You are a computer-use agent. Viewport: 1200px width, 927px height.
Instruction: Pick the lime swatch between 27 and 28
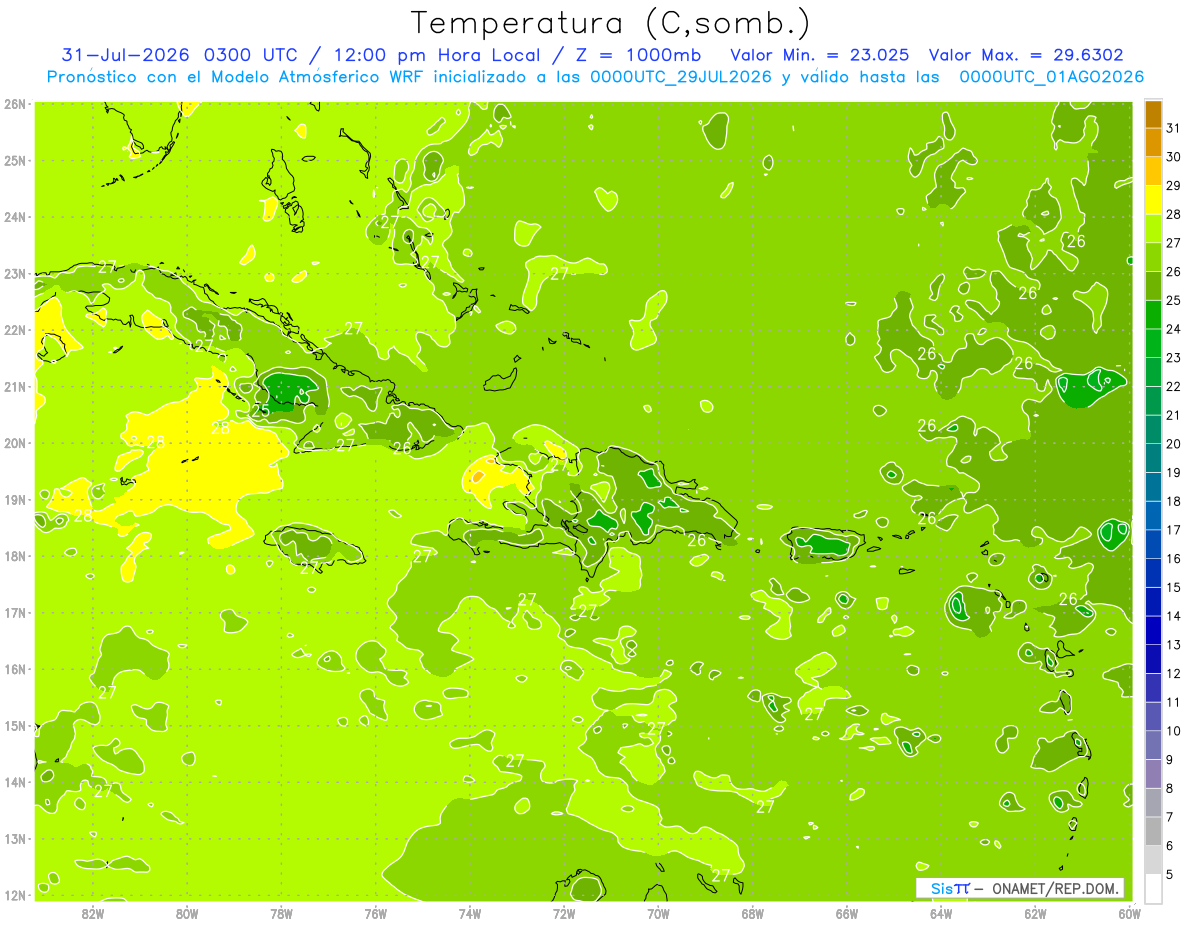(x=1152, y=229)
